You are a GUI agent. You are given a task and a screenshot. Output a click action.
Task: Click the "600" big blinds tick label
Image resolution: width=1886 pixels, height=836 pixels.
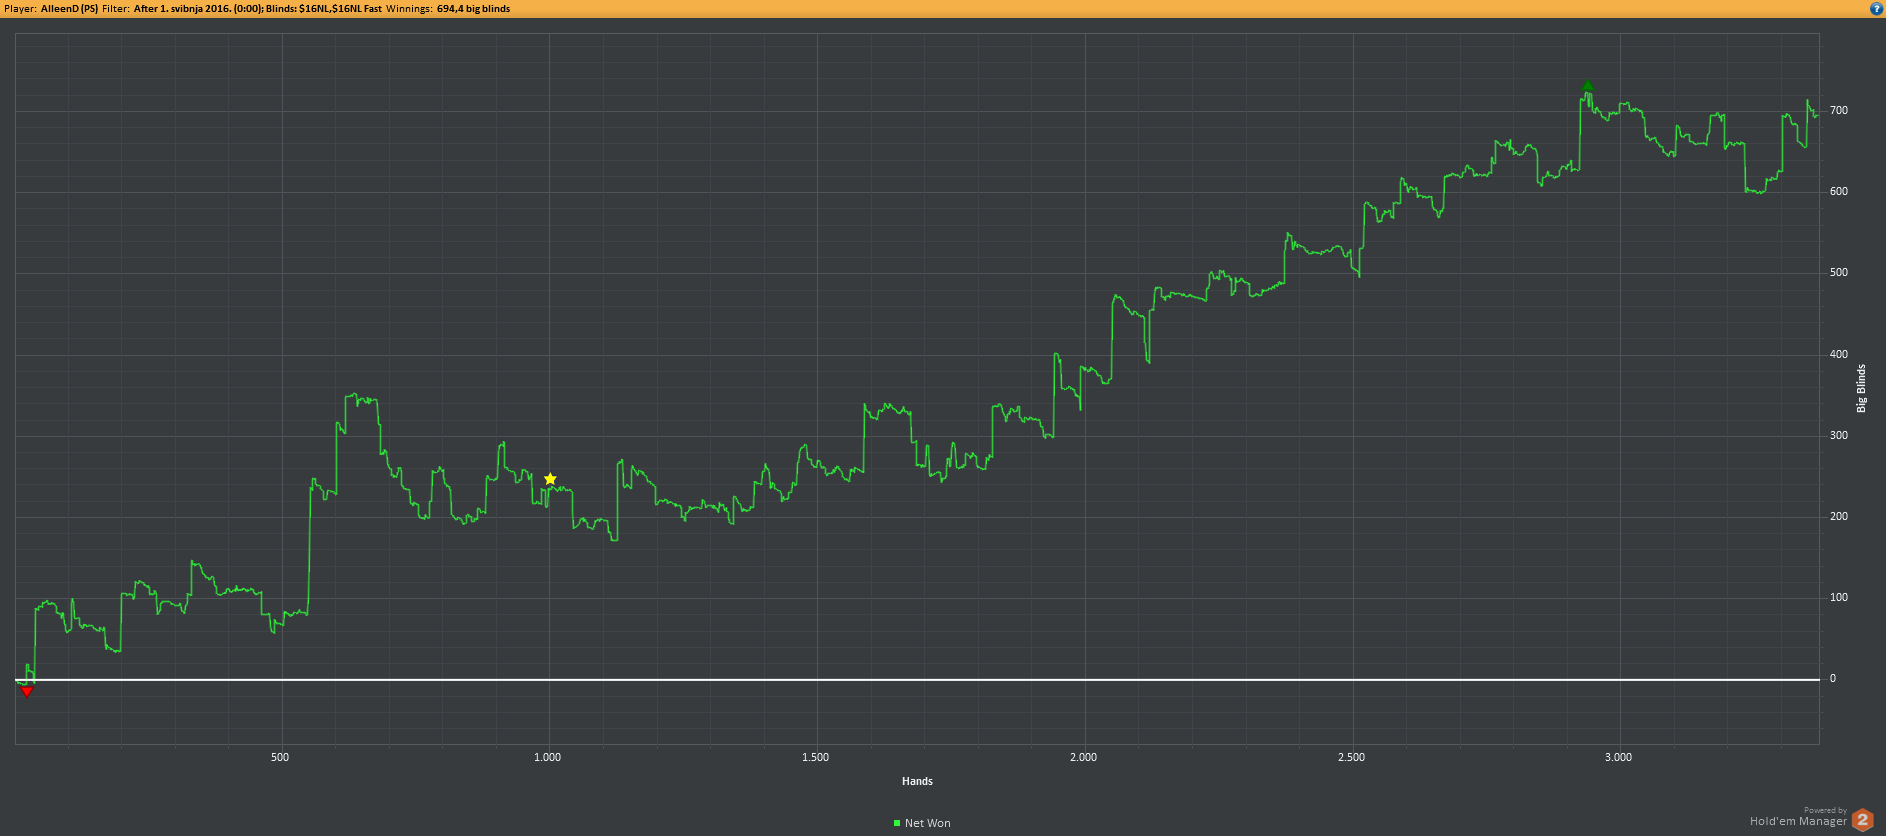pyautogui.click(x=1839, y=191)
